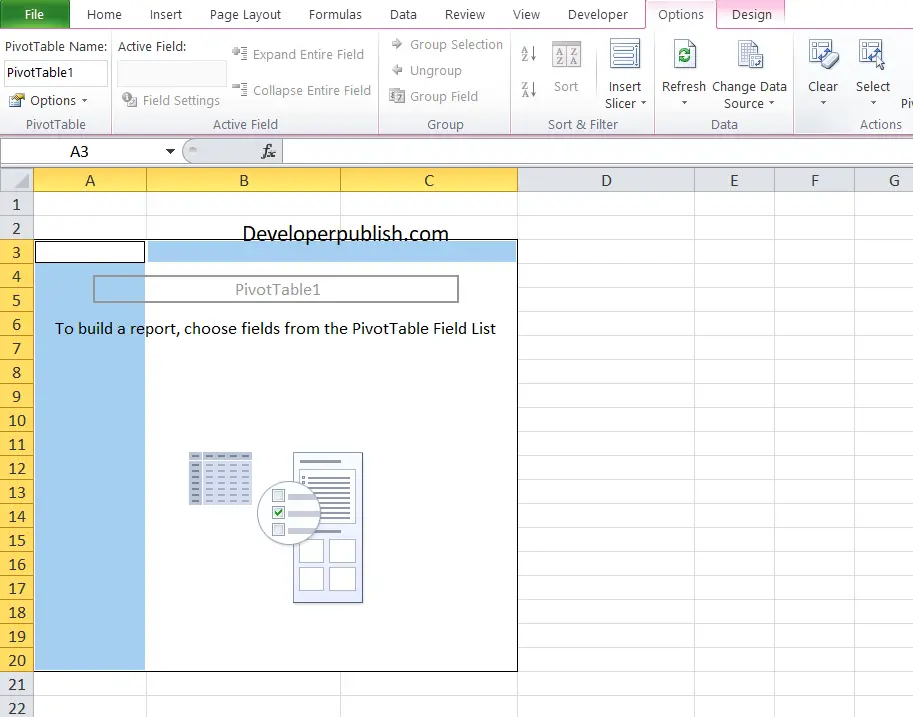Screen dimensions: 913x717
Task: Select column F header
Action: pyautogui.click(x=815, y=180)
